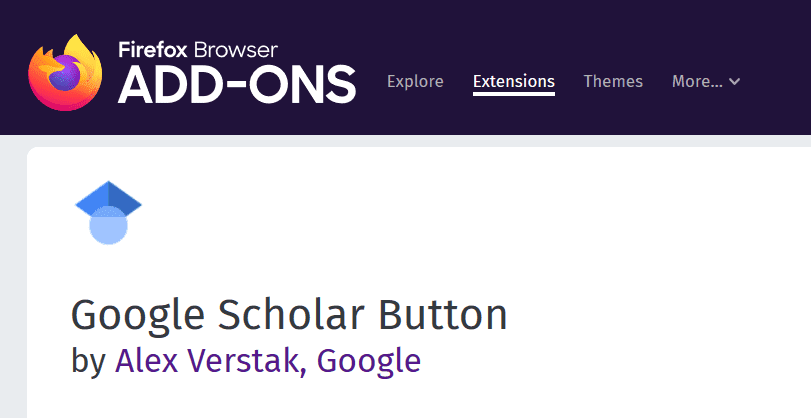Click the blue mortarboard top of Scholar icon
This screenshot has width=811, height=418.
point(108,199)
